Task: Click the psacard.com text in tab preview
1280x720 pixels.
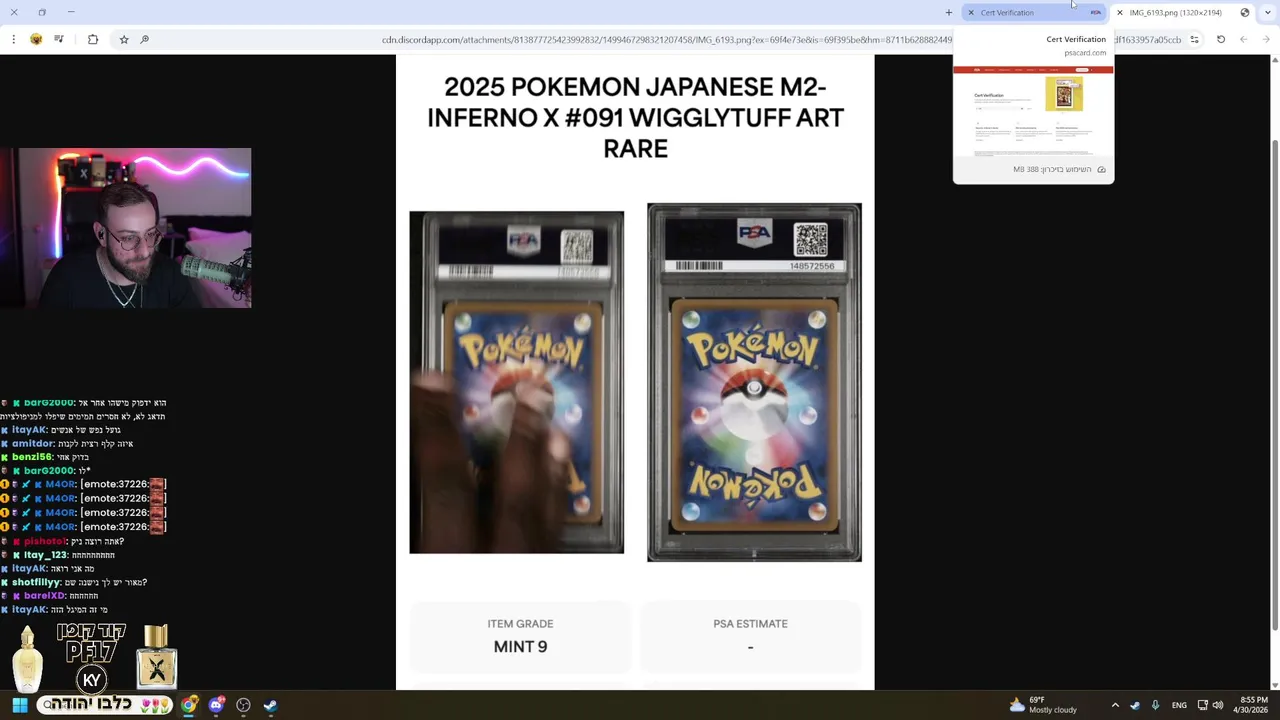Action: [1085, 52]
